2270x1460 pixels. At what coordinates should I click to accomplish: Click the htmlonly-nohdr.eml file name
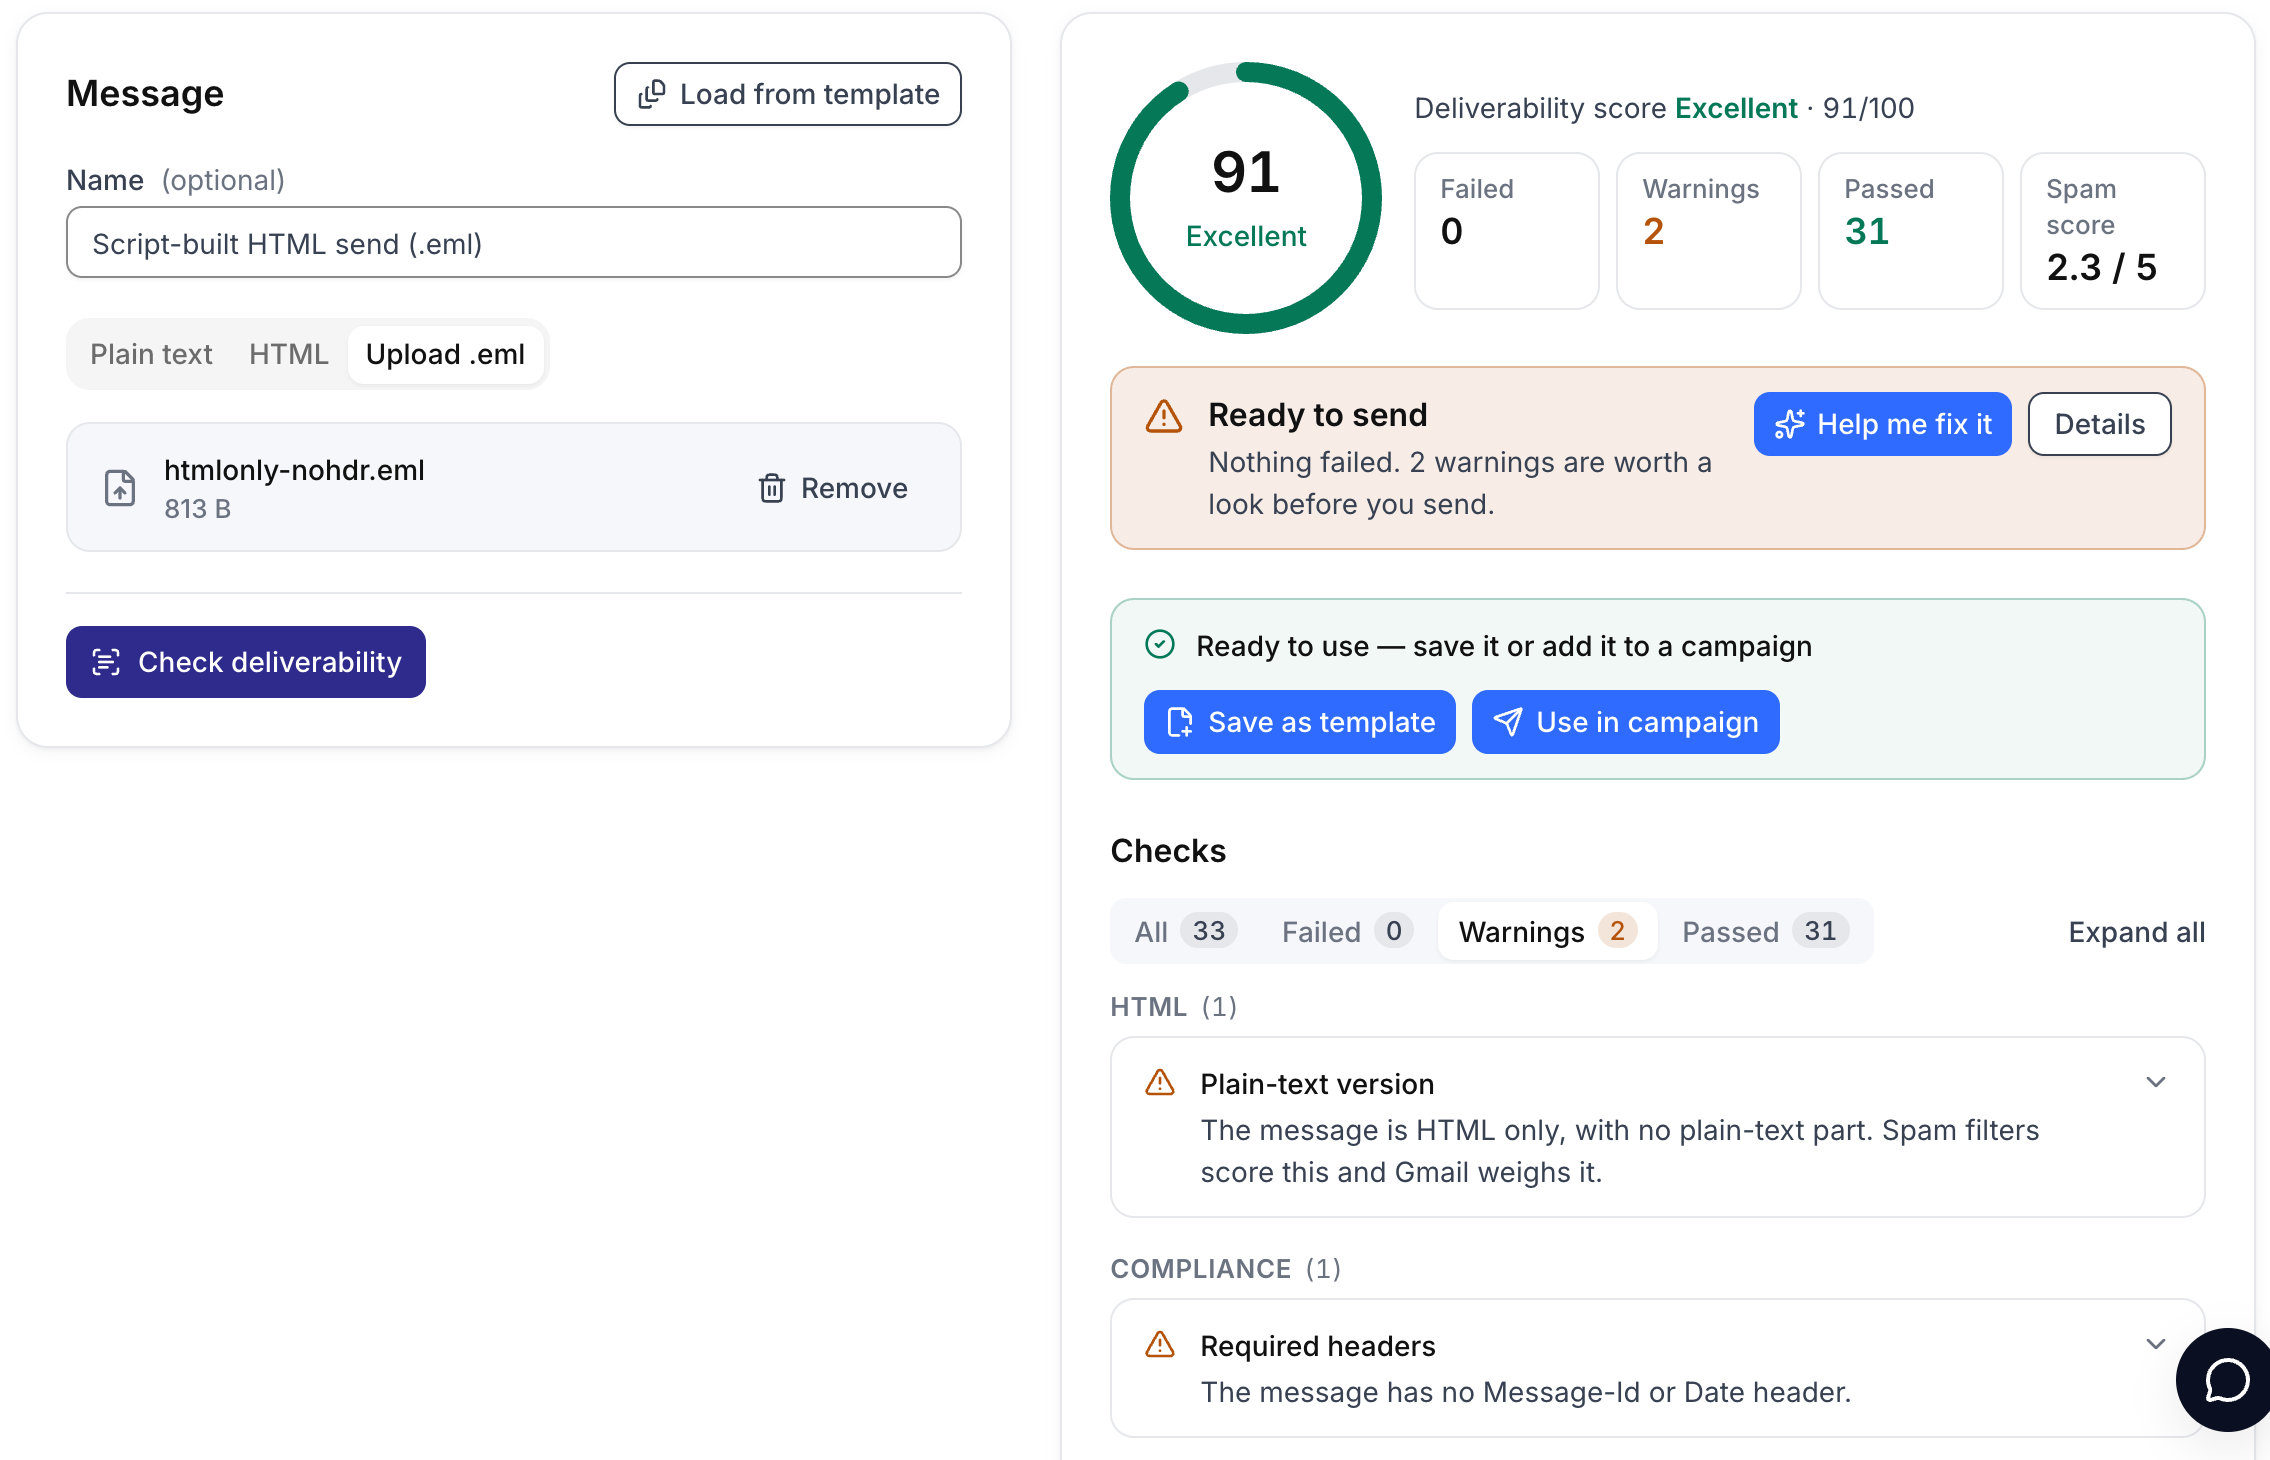pyautogui.click(x=294, y=470)
